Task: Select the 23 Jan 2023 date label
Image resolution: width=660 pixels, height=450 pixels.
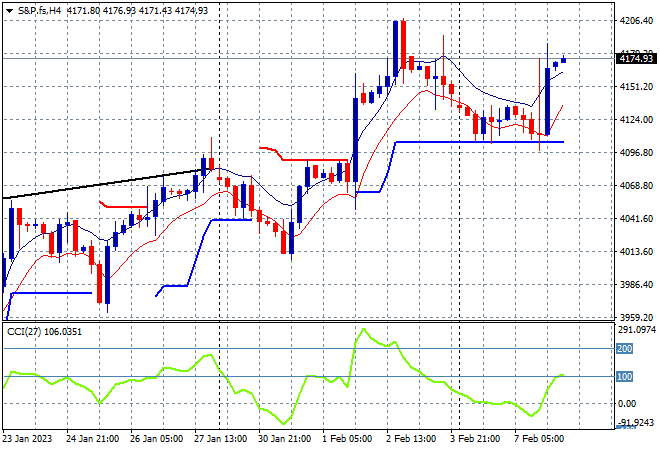Action: coord(30,438)
